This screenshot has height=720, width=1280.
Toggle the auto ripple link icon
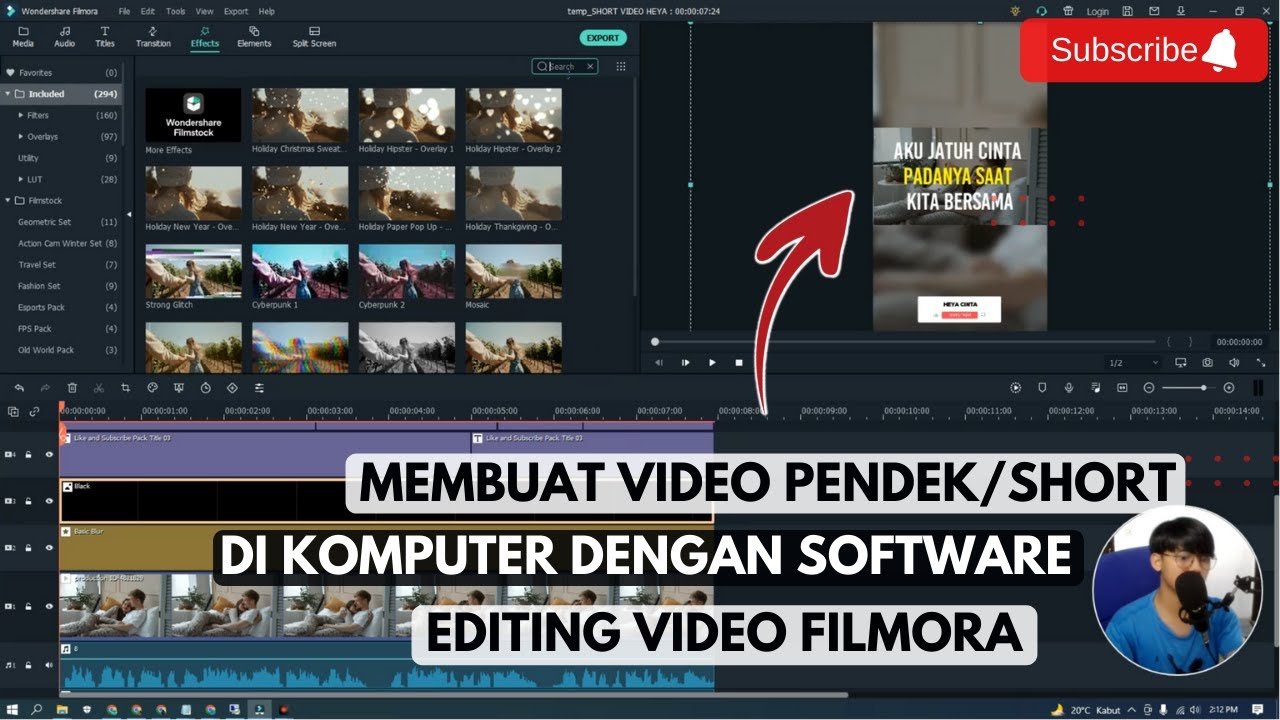(34, 411)
